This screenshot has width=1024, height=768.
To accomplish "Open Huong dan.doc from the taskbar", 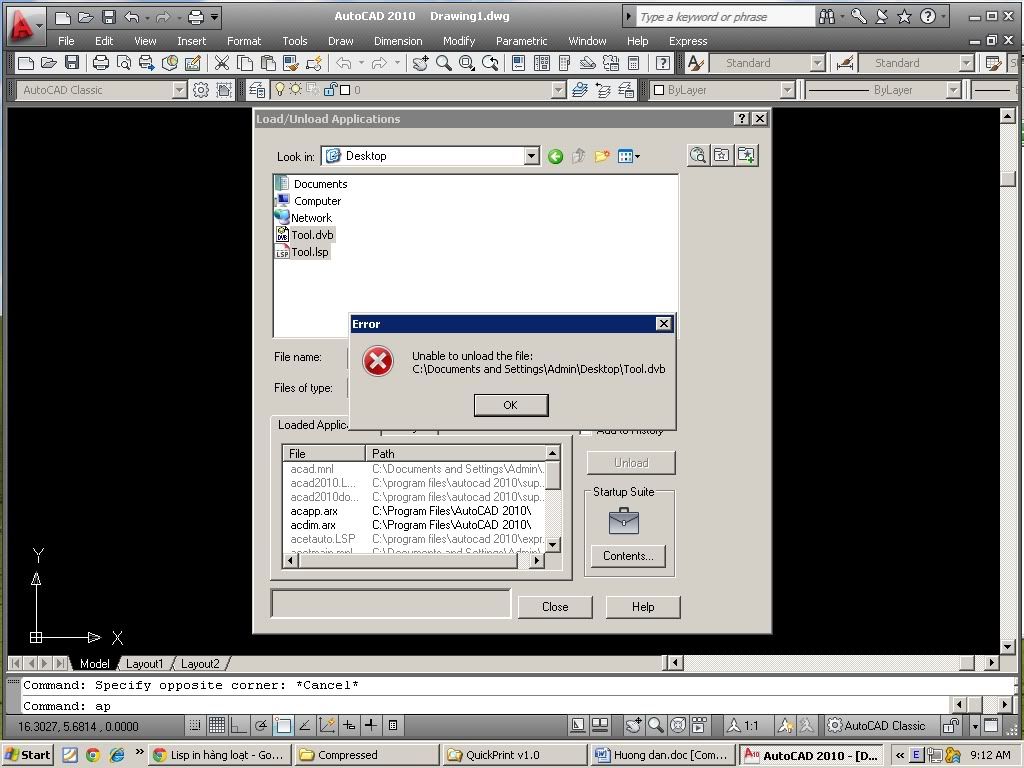I will click(x=664, y=755).
